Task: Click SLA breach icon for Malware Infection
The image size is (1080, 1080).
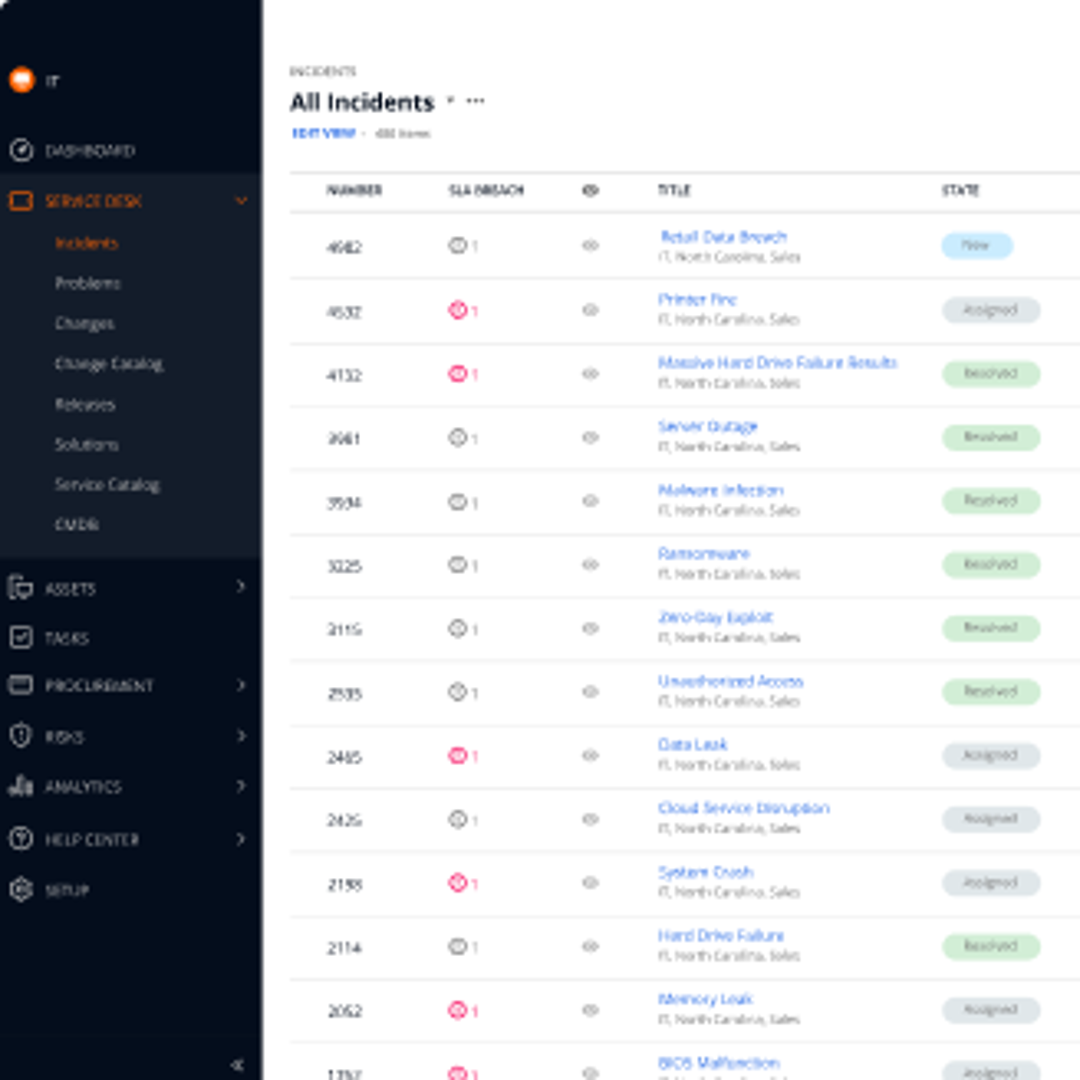Action: coord(458,501)
